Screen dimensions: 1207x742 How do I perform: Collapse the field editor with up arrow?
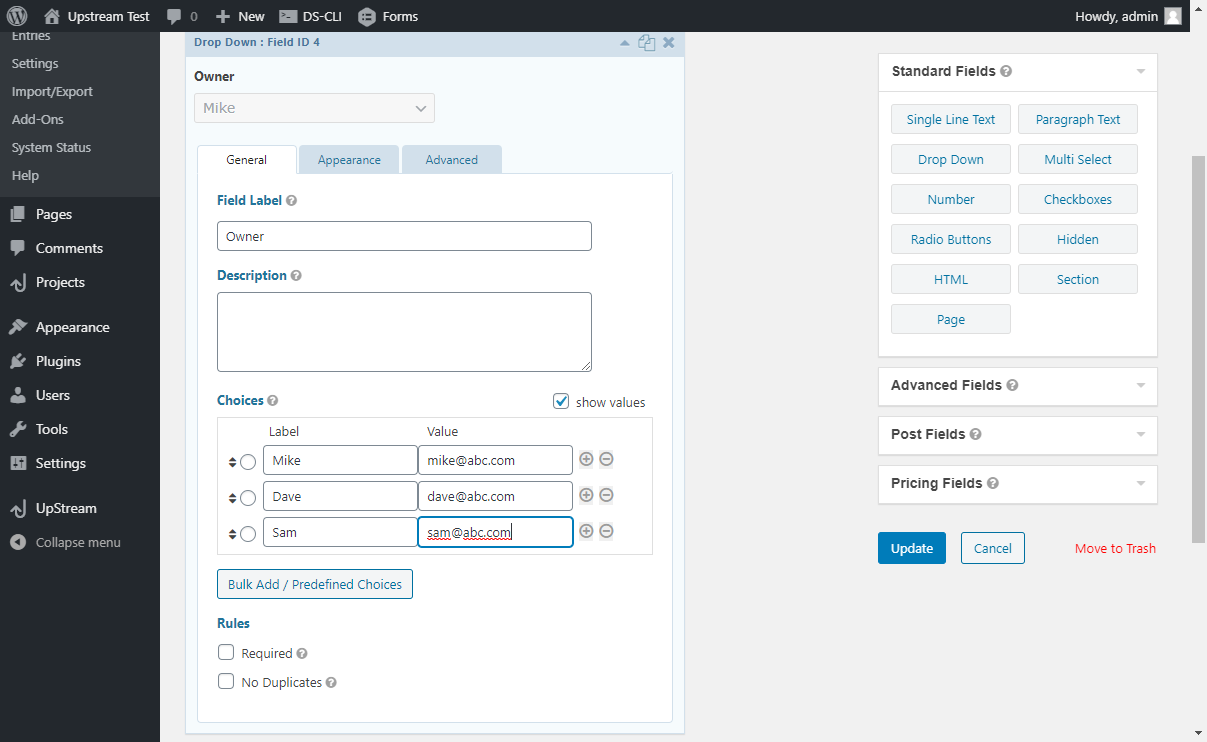click(625, 43)
